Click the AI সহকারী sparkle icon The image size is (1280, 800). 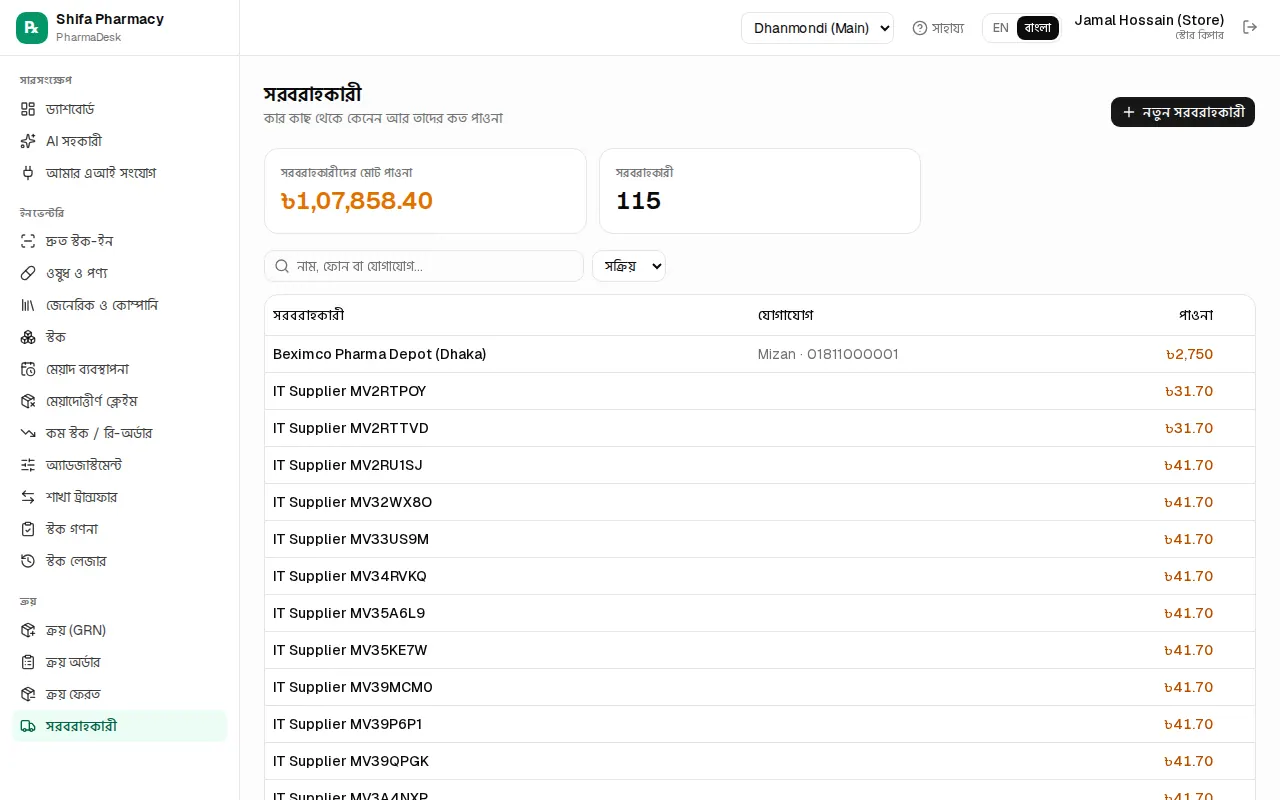[28, 141]
